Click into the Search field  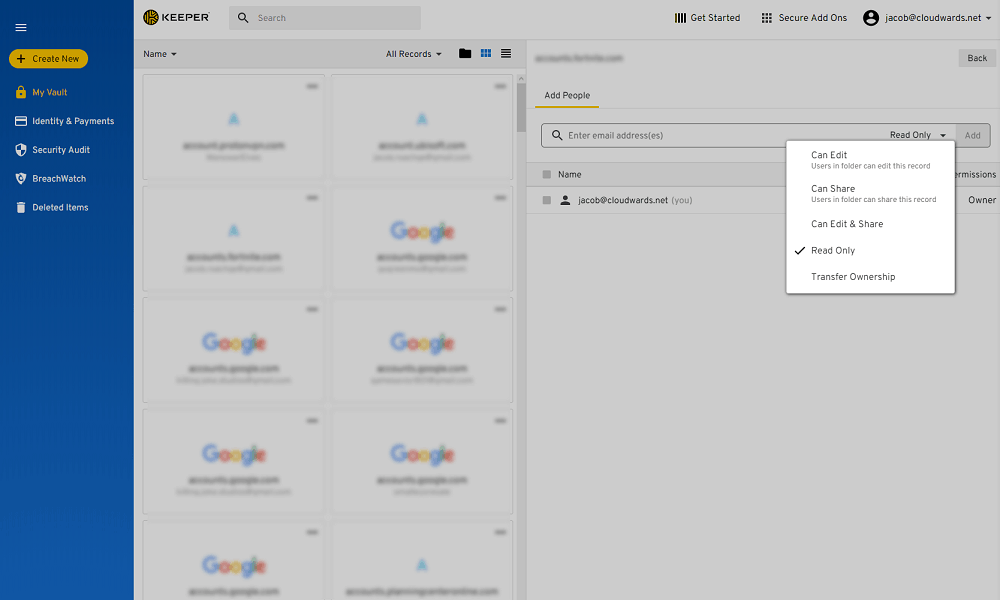(x=325, y=18)
